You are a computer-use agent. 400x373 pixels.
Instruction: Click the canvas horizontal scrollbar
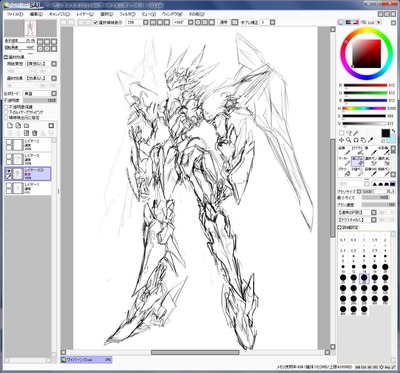coord(195,352)
